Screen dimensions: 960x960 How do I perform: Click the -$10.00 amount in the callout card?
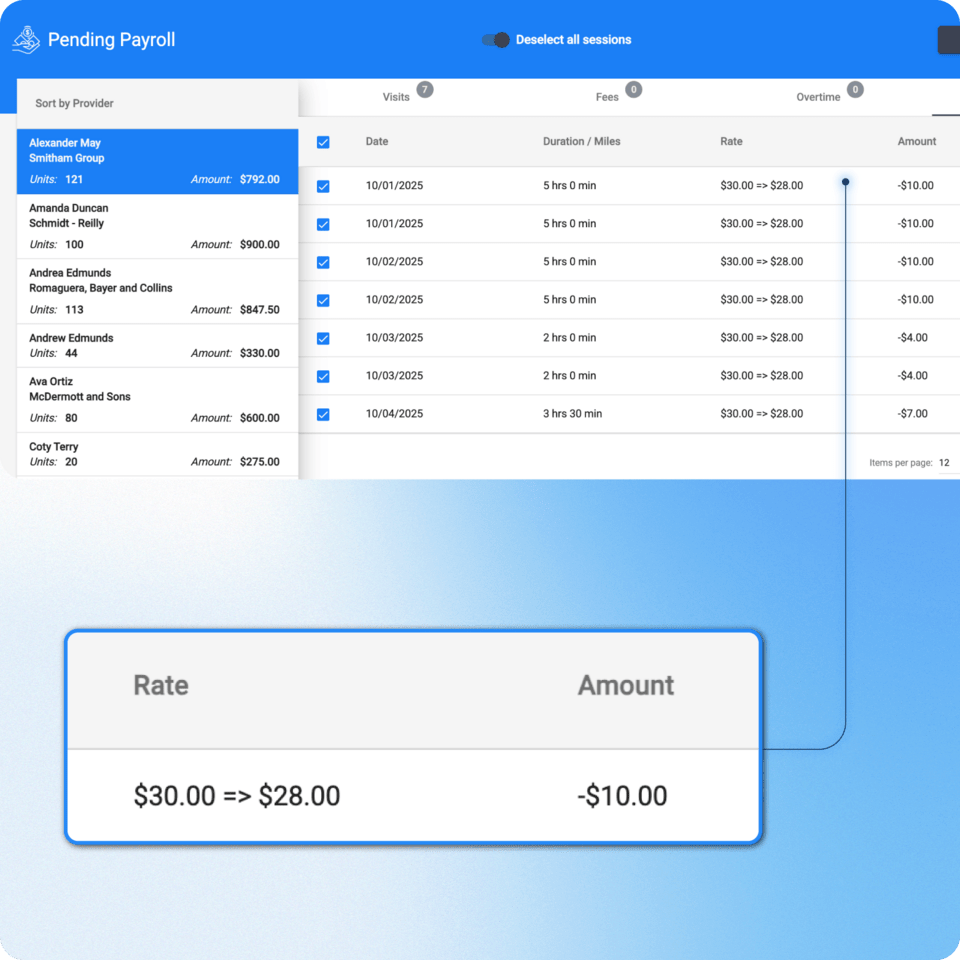point(622,796)
